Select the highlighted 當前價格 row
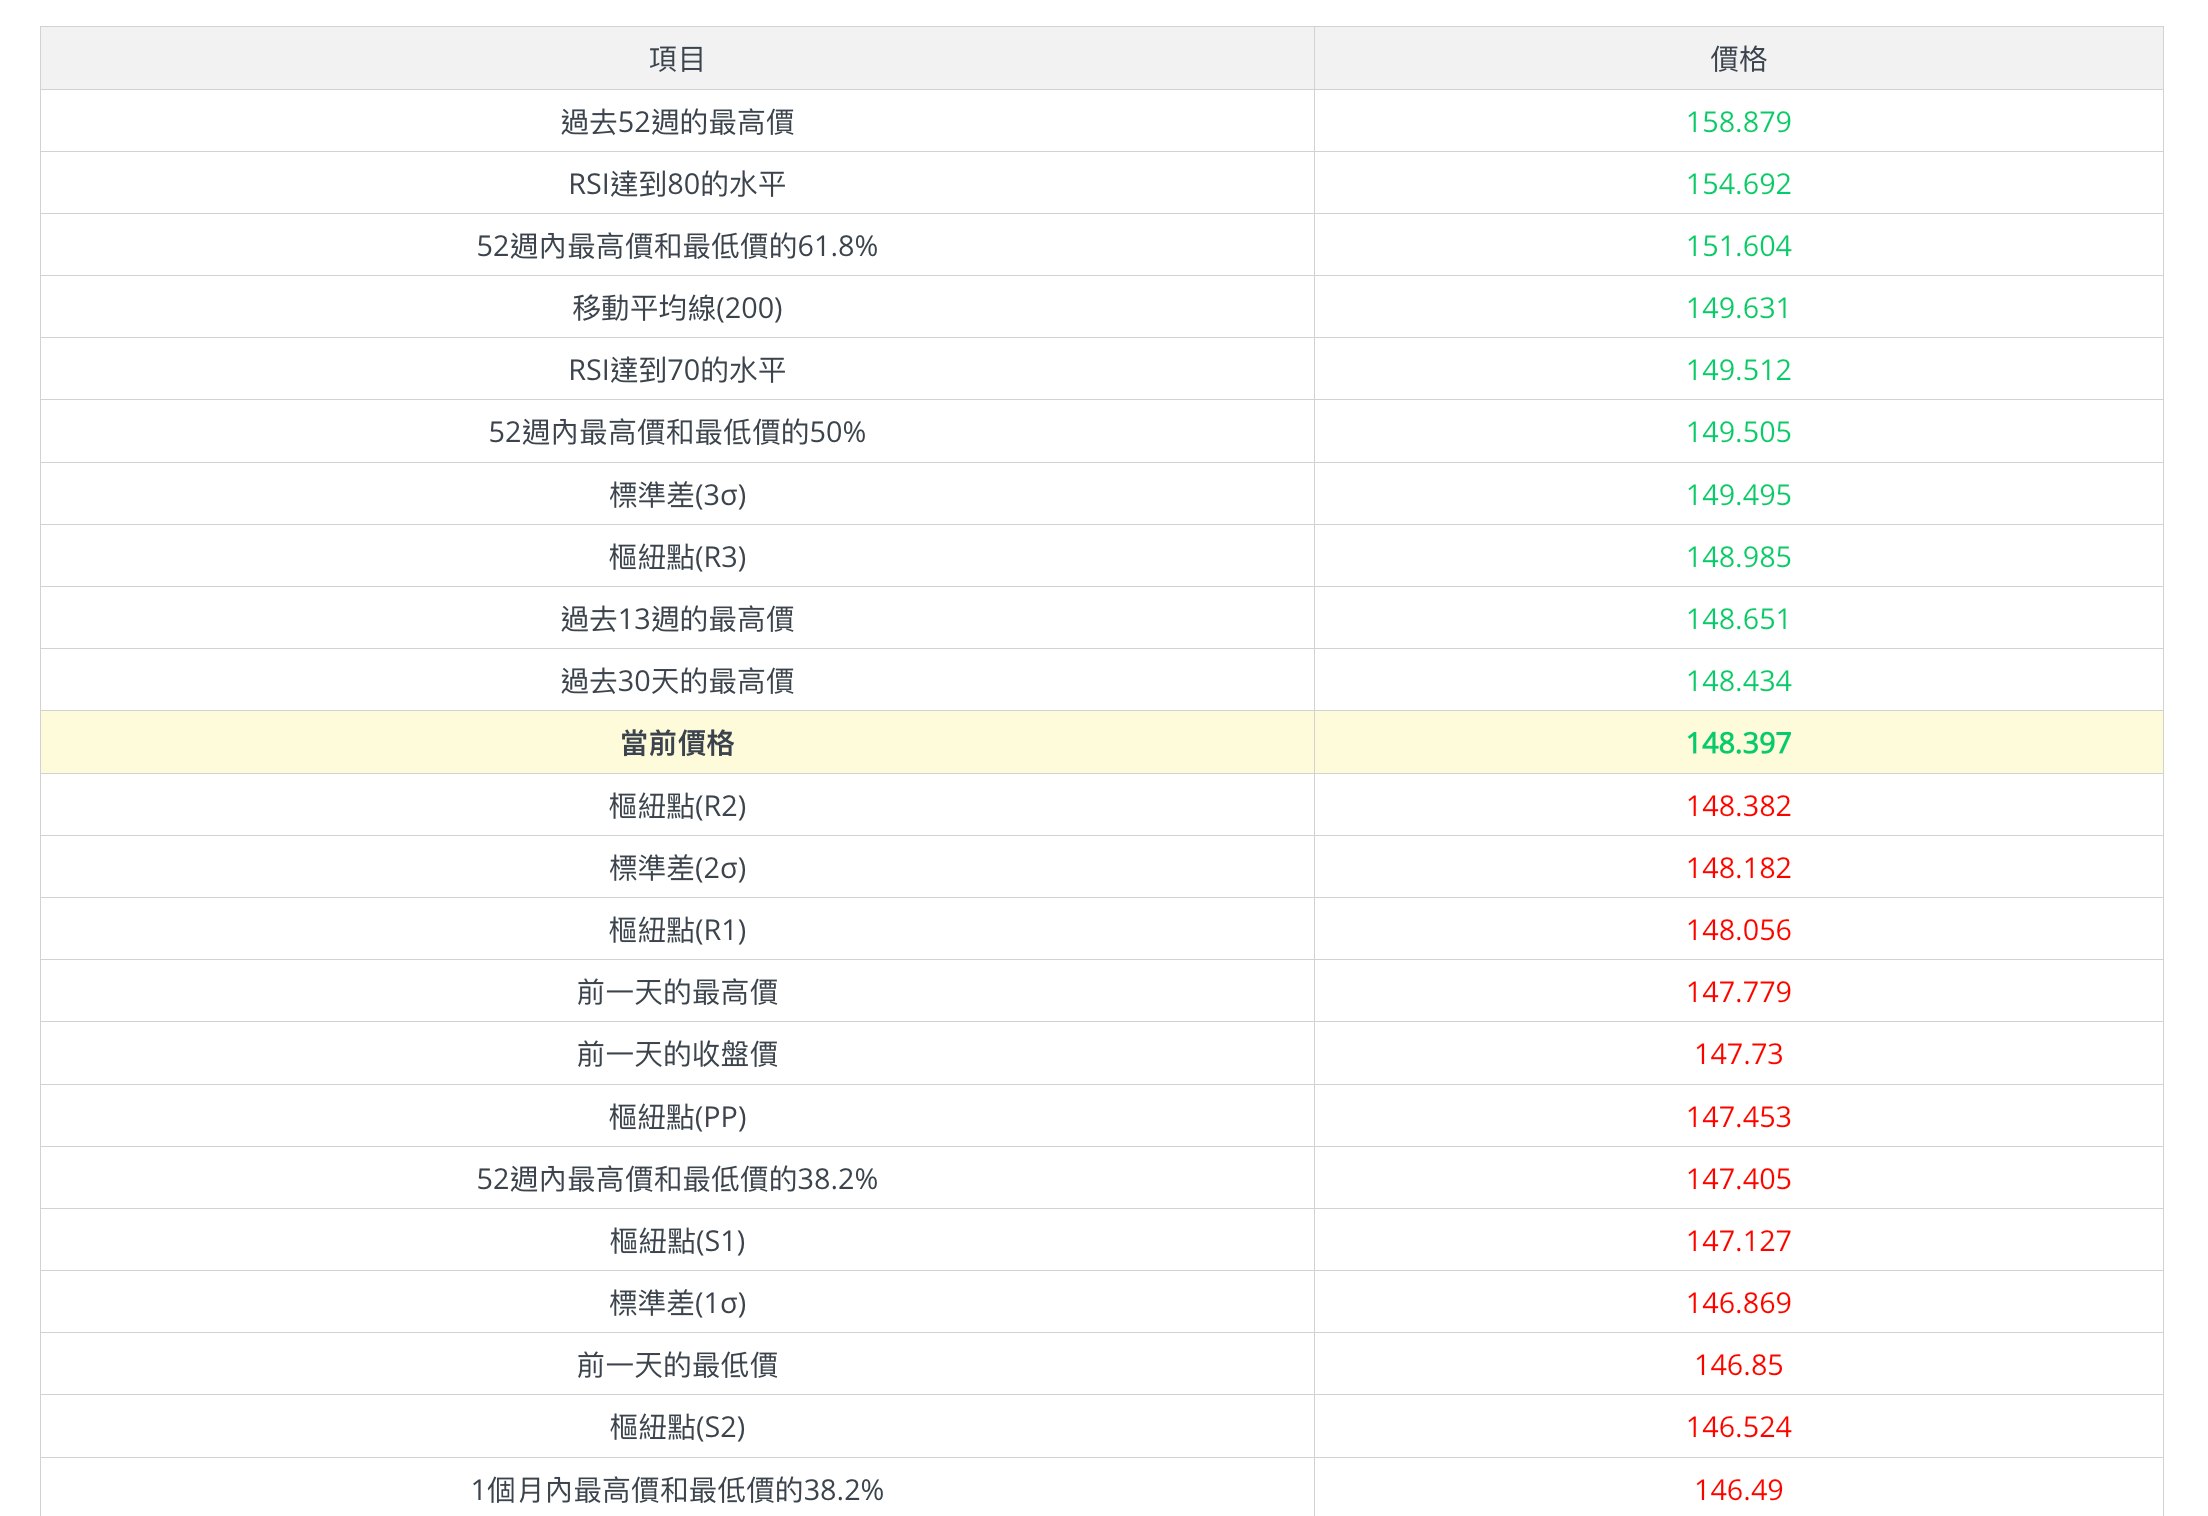This screenshot has width=2208, height=1516. click(x=676, y=743)
